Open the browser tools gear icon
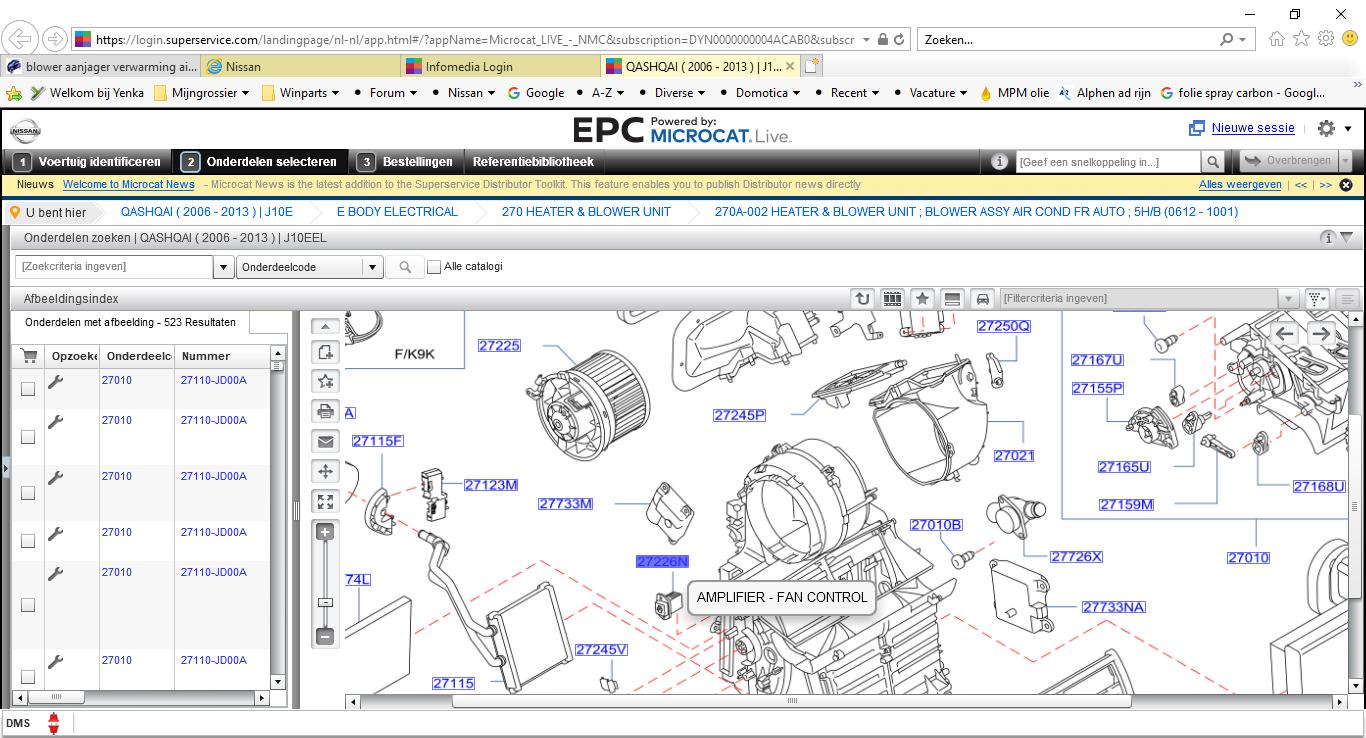This screenshot has width=1366, height=738. [1326, 39]
